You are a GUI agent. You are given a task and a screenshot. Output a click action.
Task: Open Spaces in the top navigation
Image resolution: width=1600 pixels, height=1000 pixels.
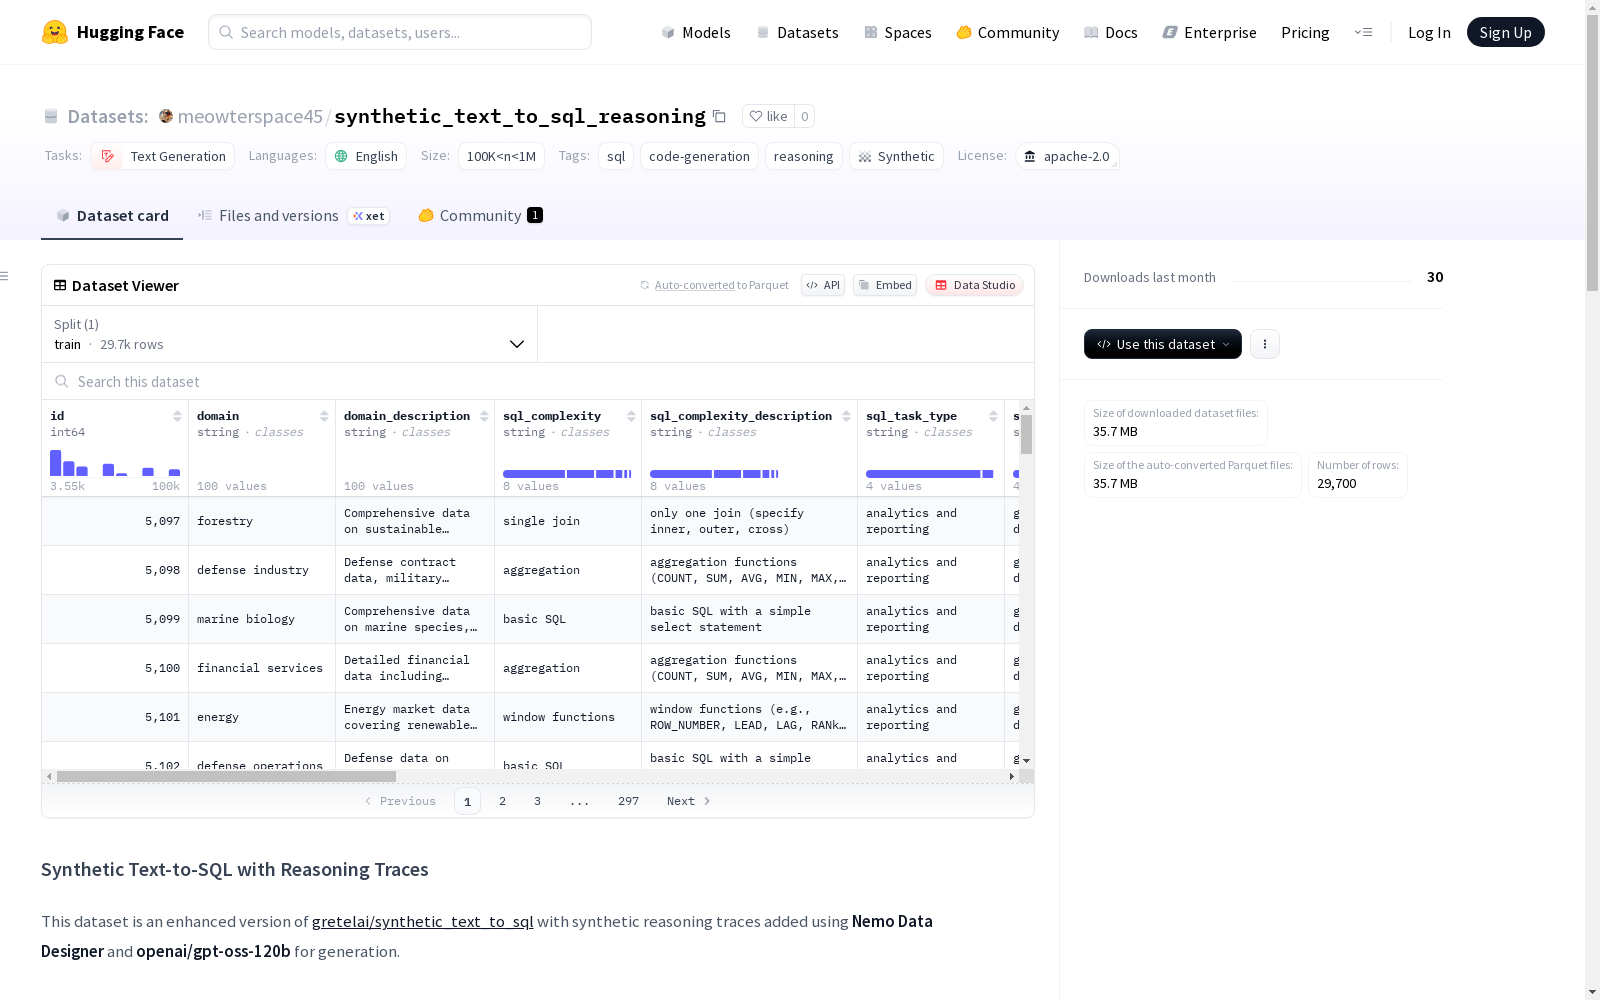click(898, 32)
